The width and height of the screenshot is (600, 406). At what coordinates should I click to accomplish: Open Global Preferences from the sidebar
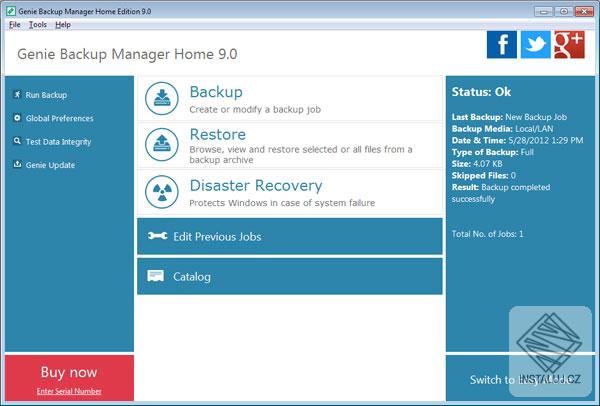tap(60, 118)
